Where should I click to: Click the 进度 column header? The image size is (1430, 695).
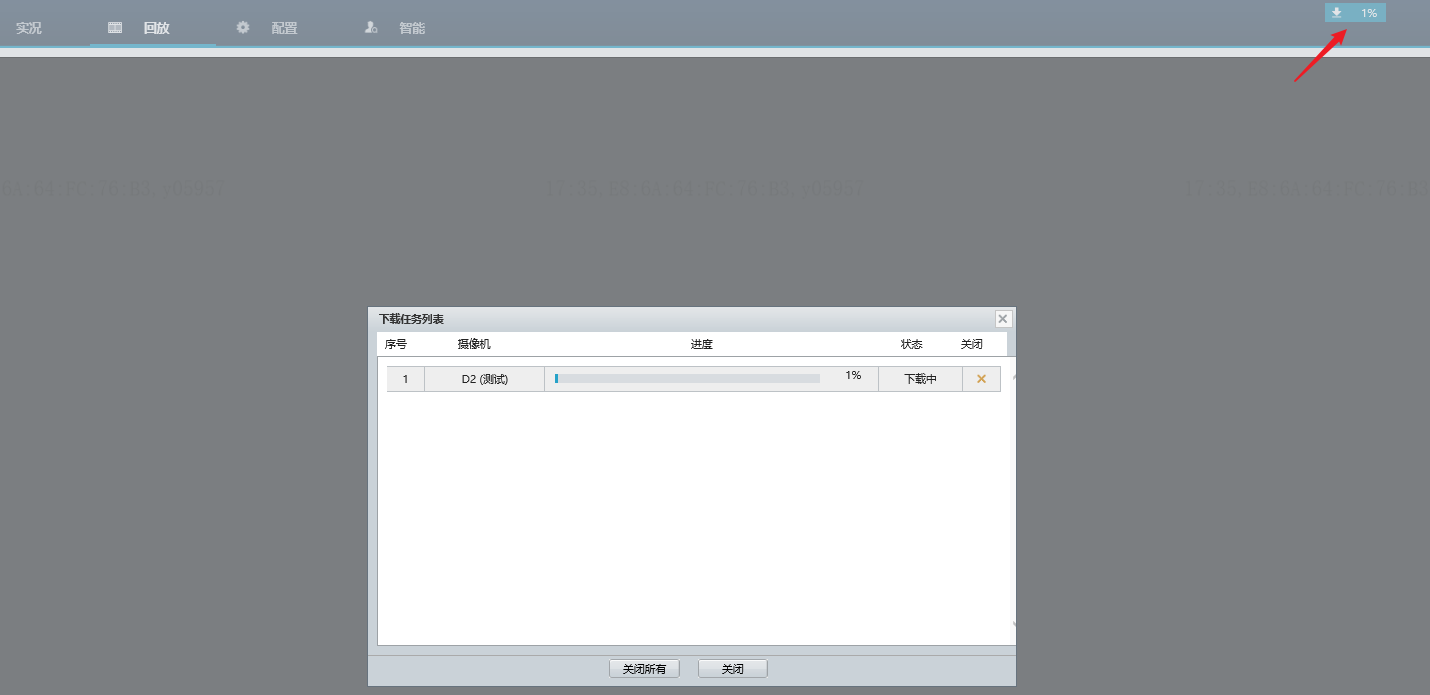701,344
